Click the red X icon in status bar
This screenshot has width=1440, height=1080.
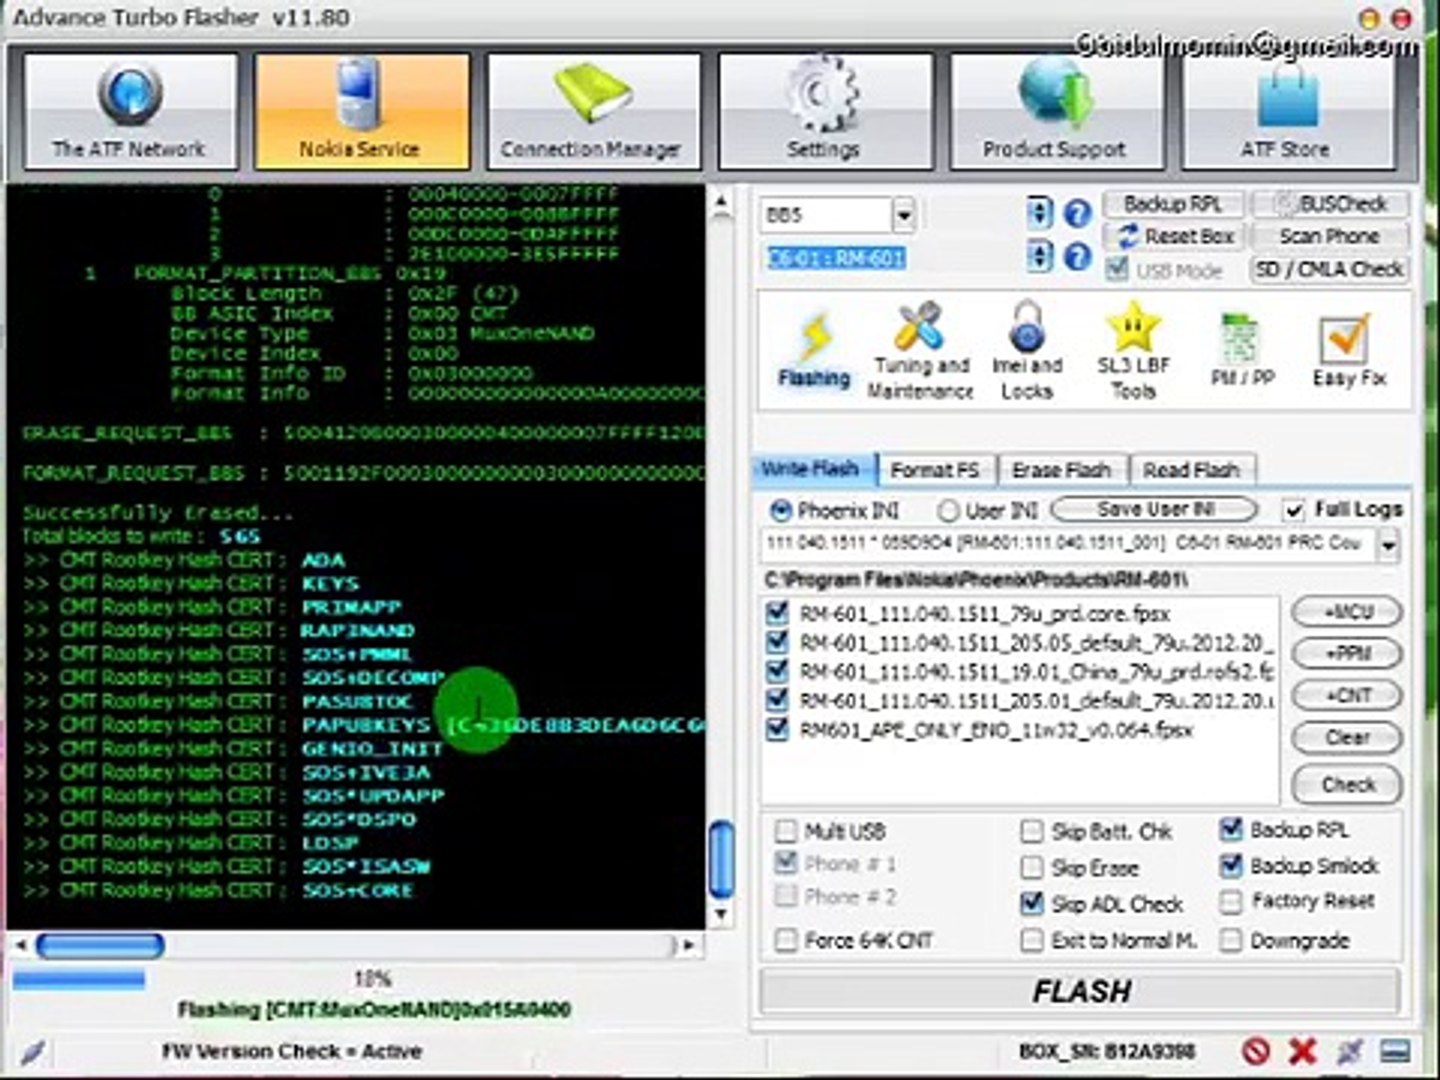click(1302, 1050)
